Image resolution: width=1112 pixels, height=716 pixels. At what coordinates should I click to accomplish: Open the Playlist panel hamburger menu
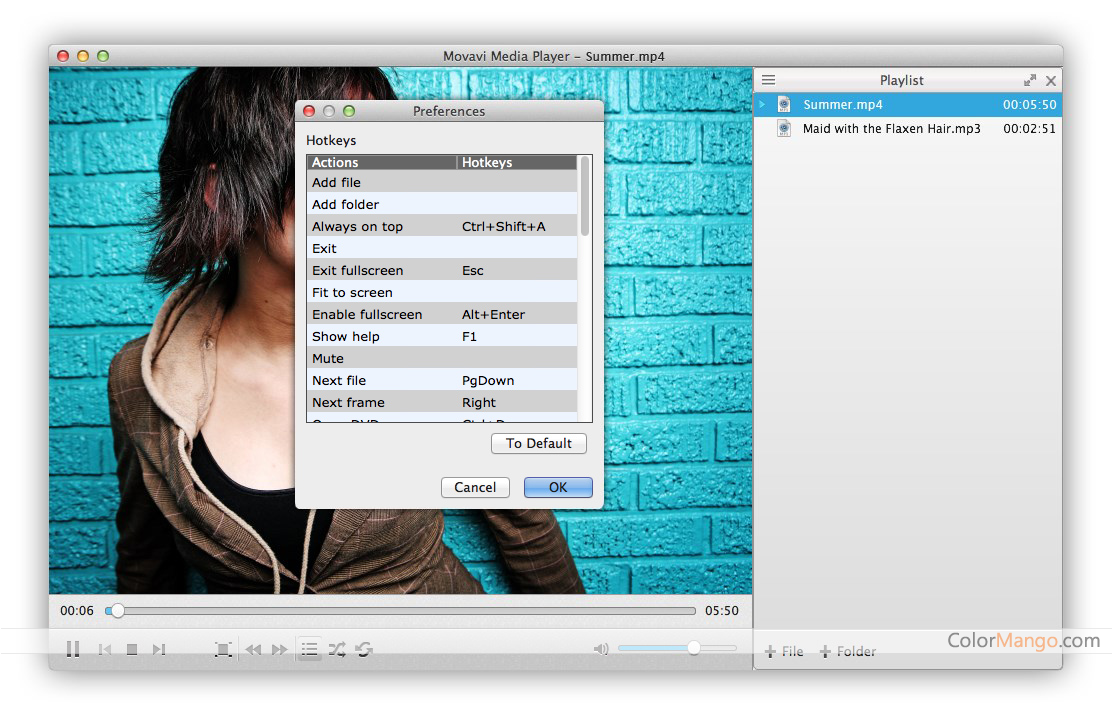(768, 80)
